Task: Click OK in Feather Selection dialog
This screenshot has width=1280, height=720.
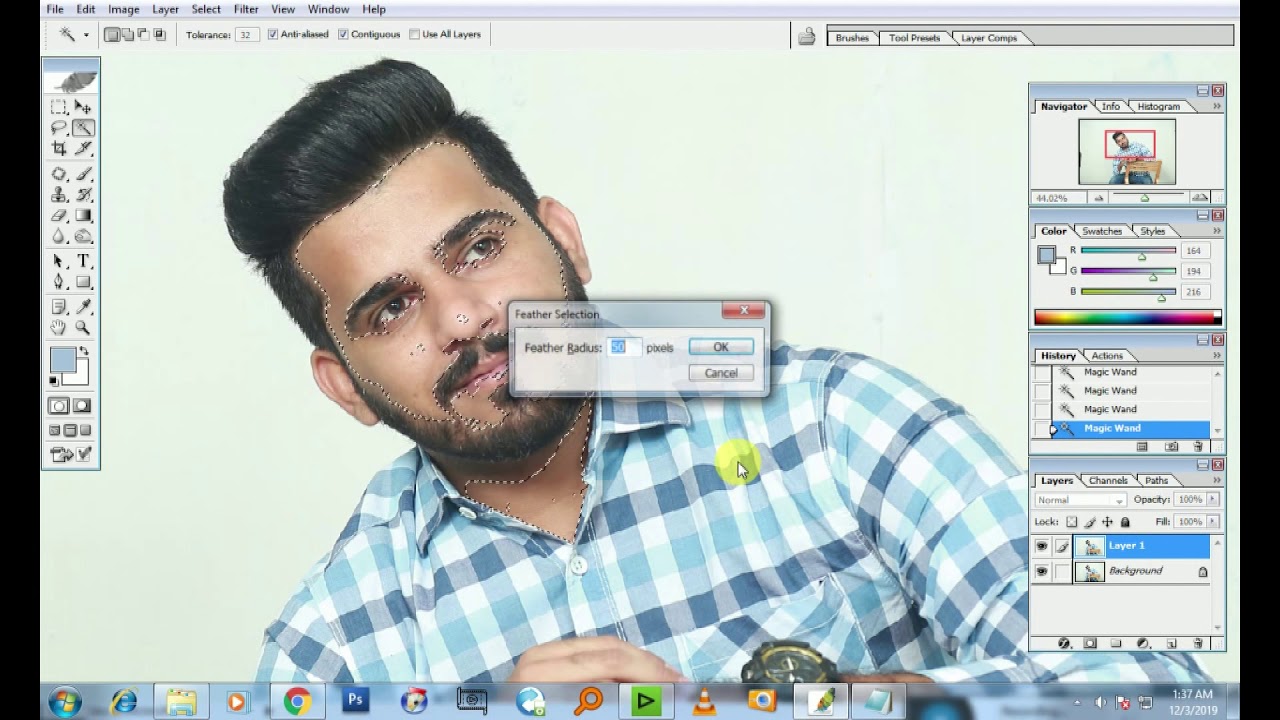Action: pyautogui.click(x=721, y=347)
